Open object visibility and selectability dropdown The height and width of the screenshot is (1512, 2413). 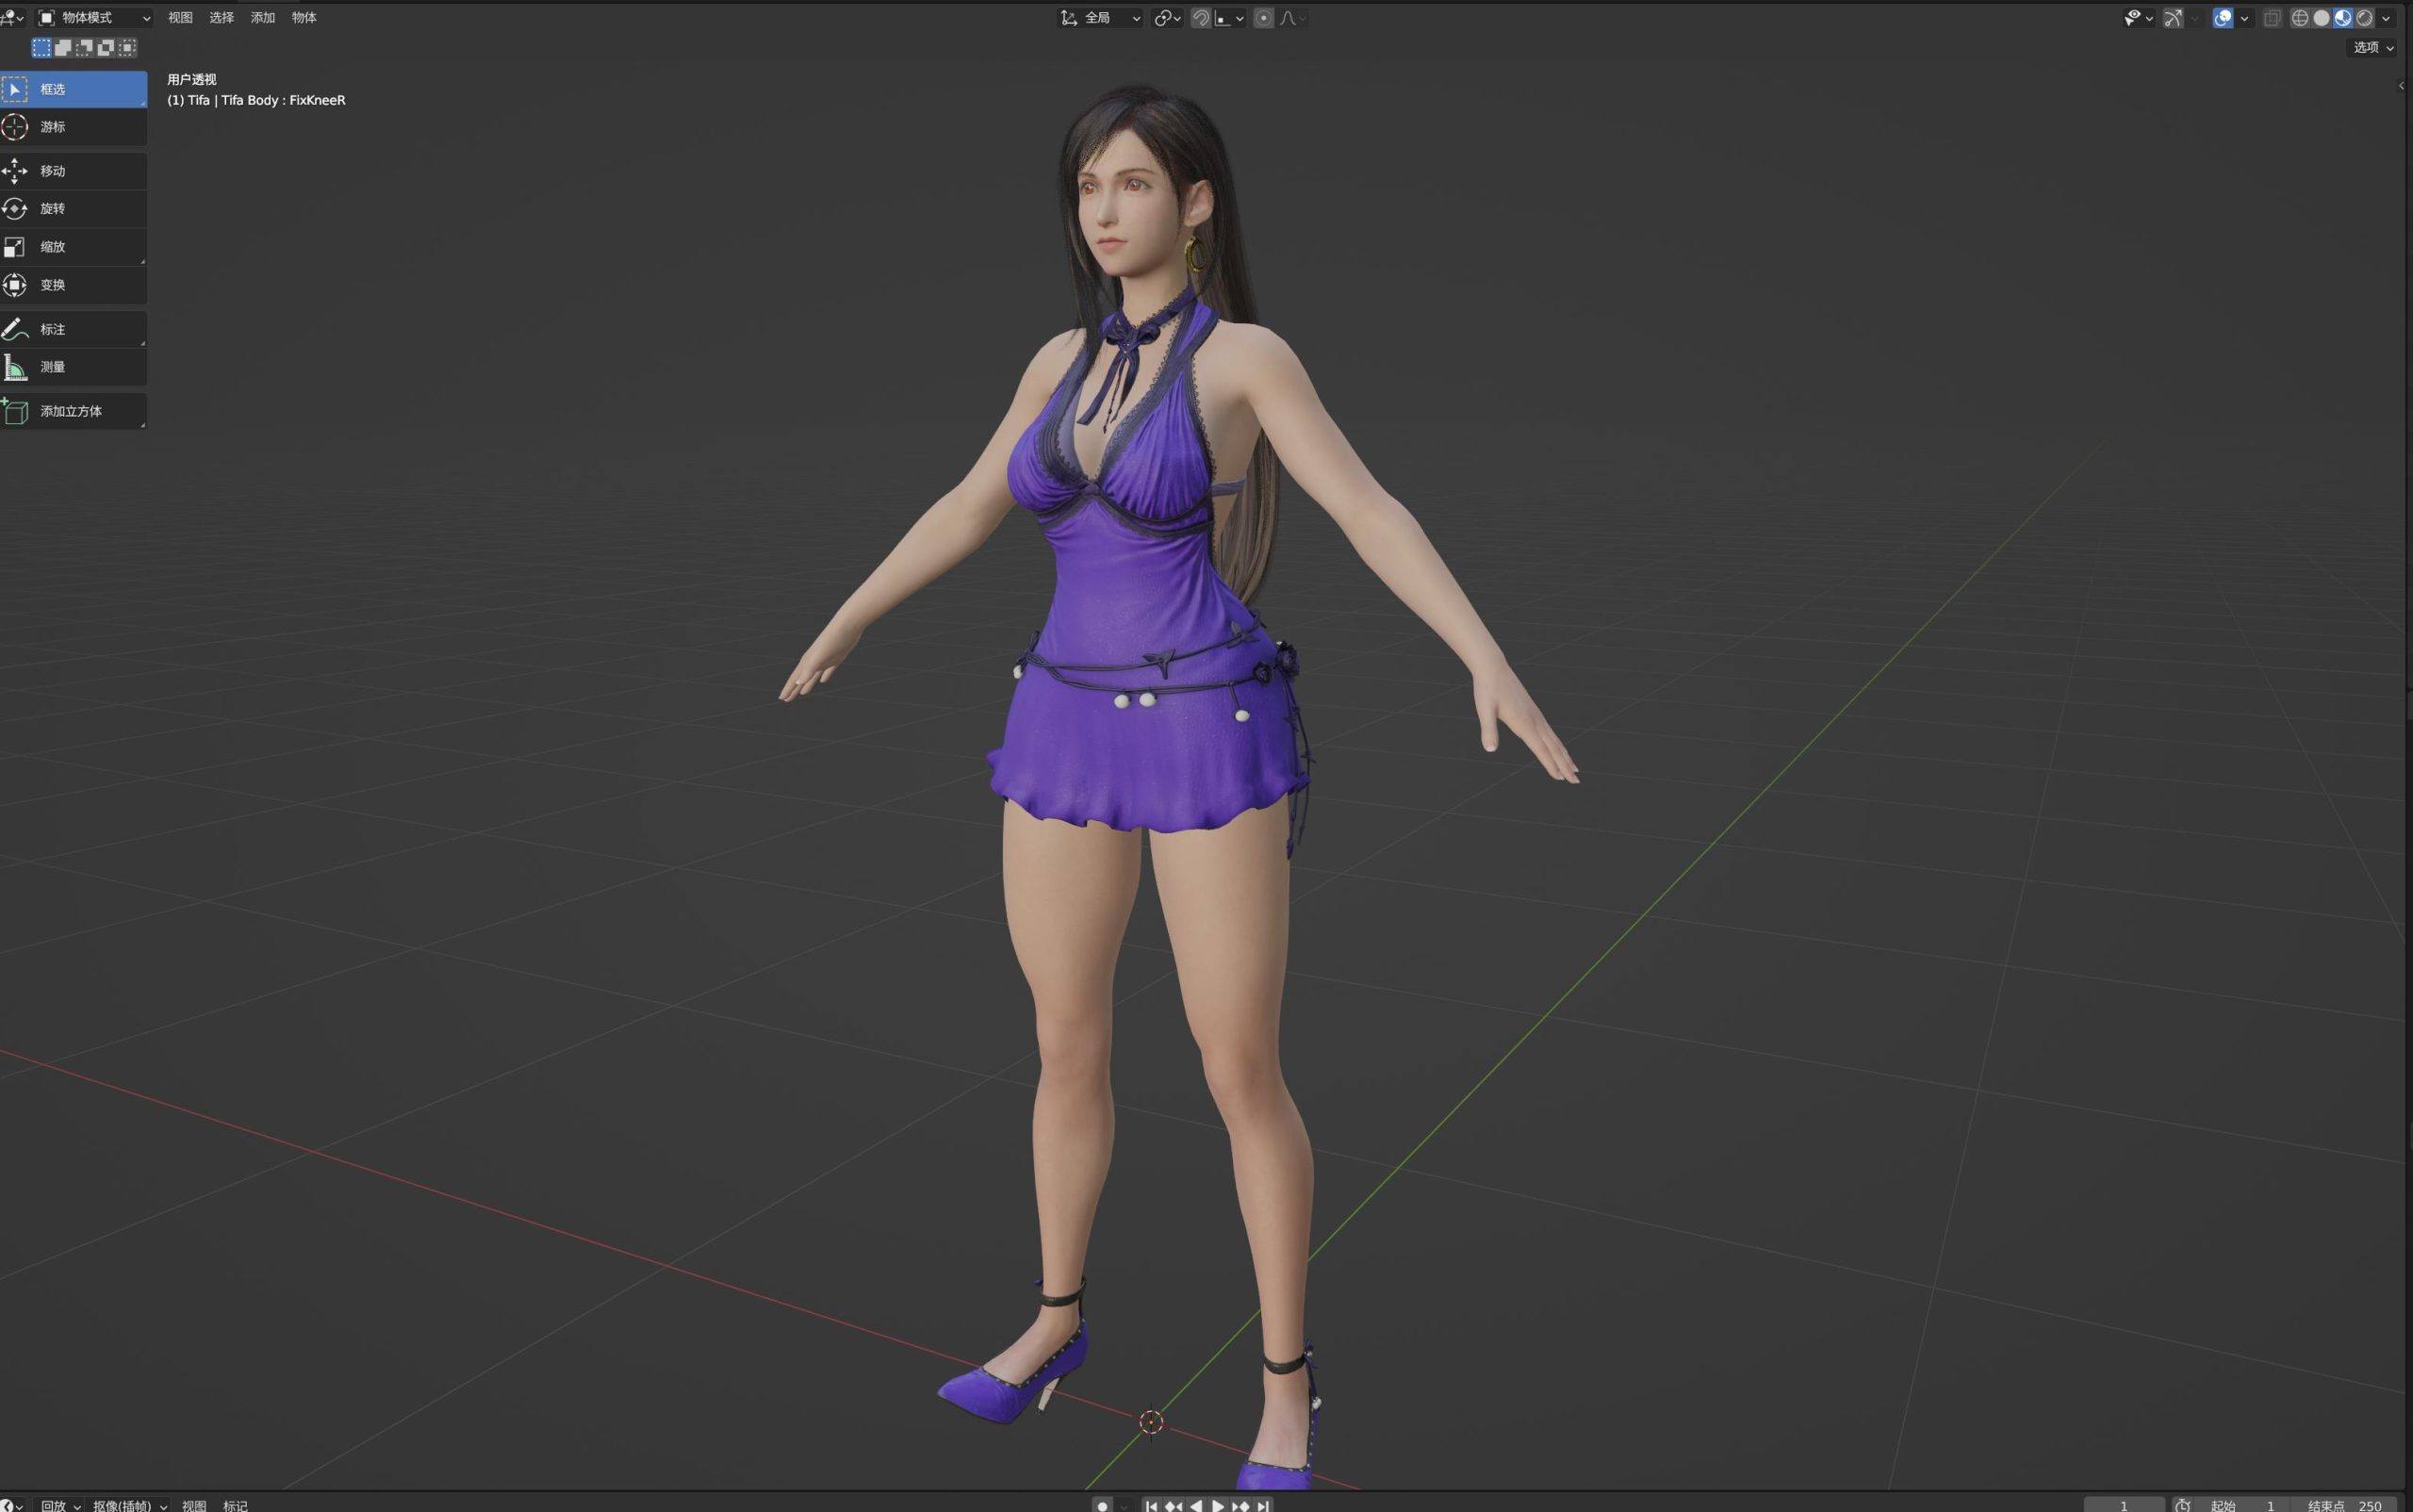click(x=2138, y=18)
